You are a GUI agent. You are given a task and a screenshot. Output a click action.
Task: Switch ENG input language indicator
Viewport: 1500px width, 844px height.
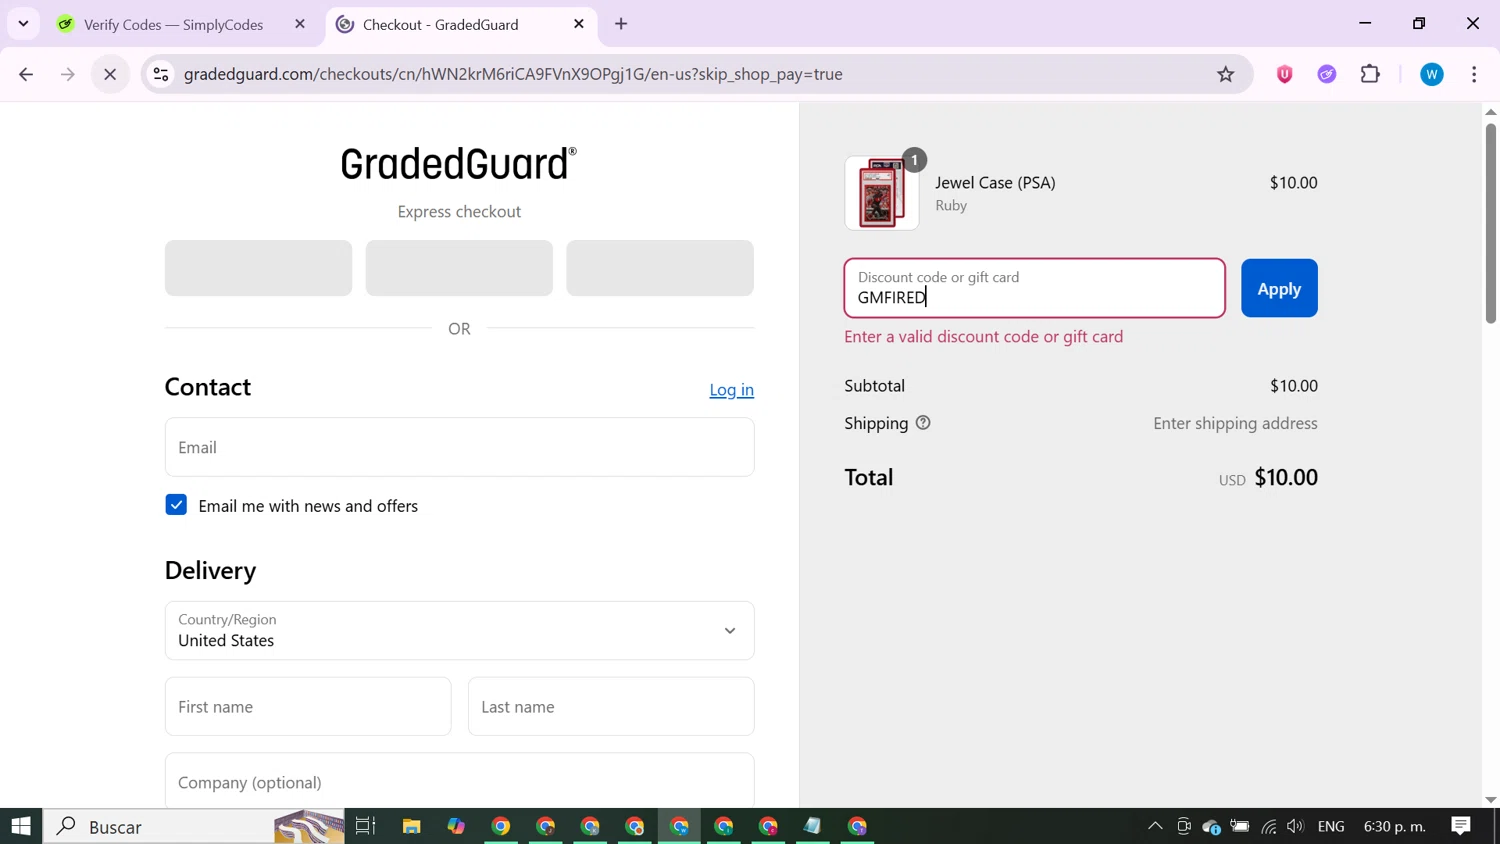pyautogui.click(x=1331, y=826)
